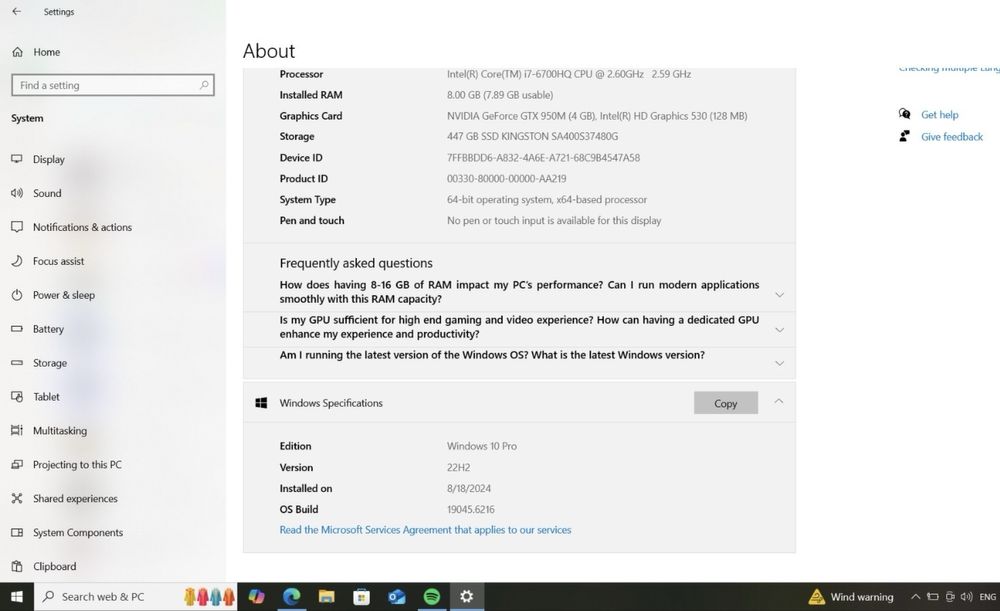Open Display settings
The image size is (1000, 611).
48,159
